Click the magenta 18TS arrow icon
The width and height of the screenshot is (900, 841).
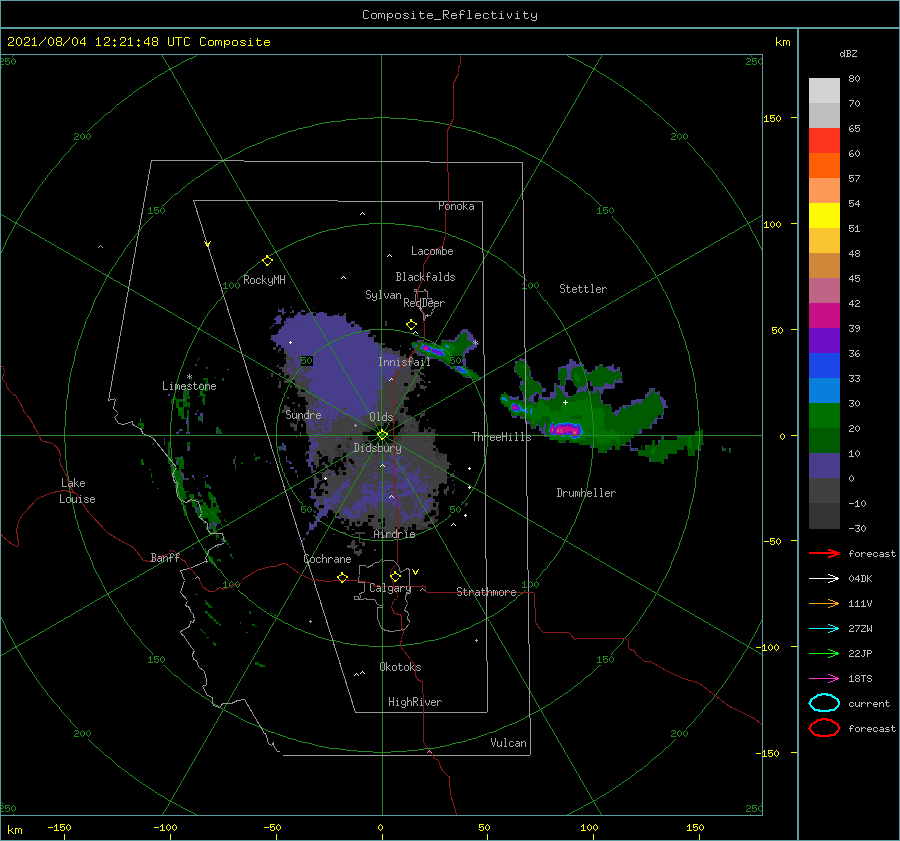824,679
